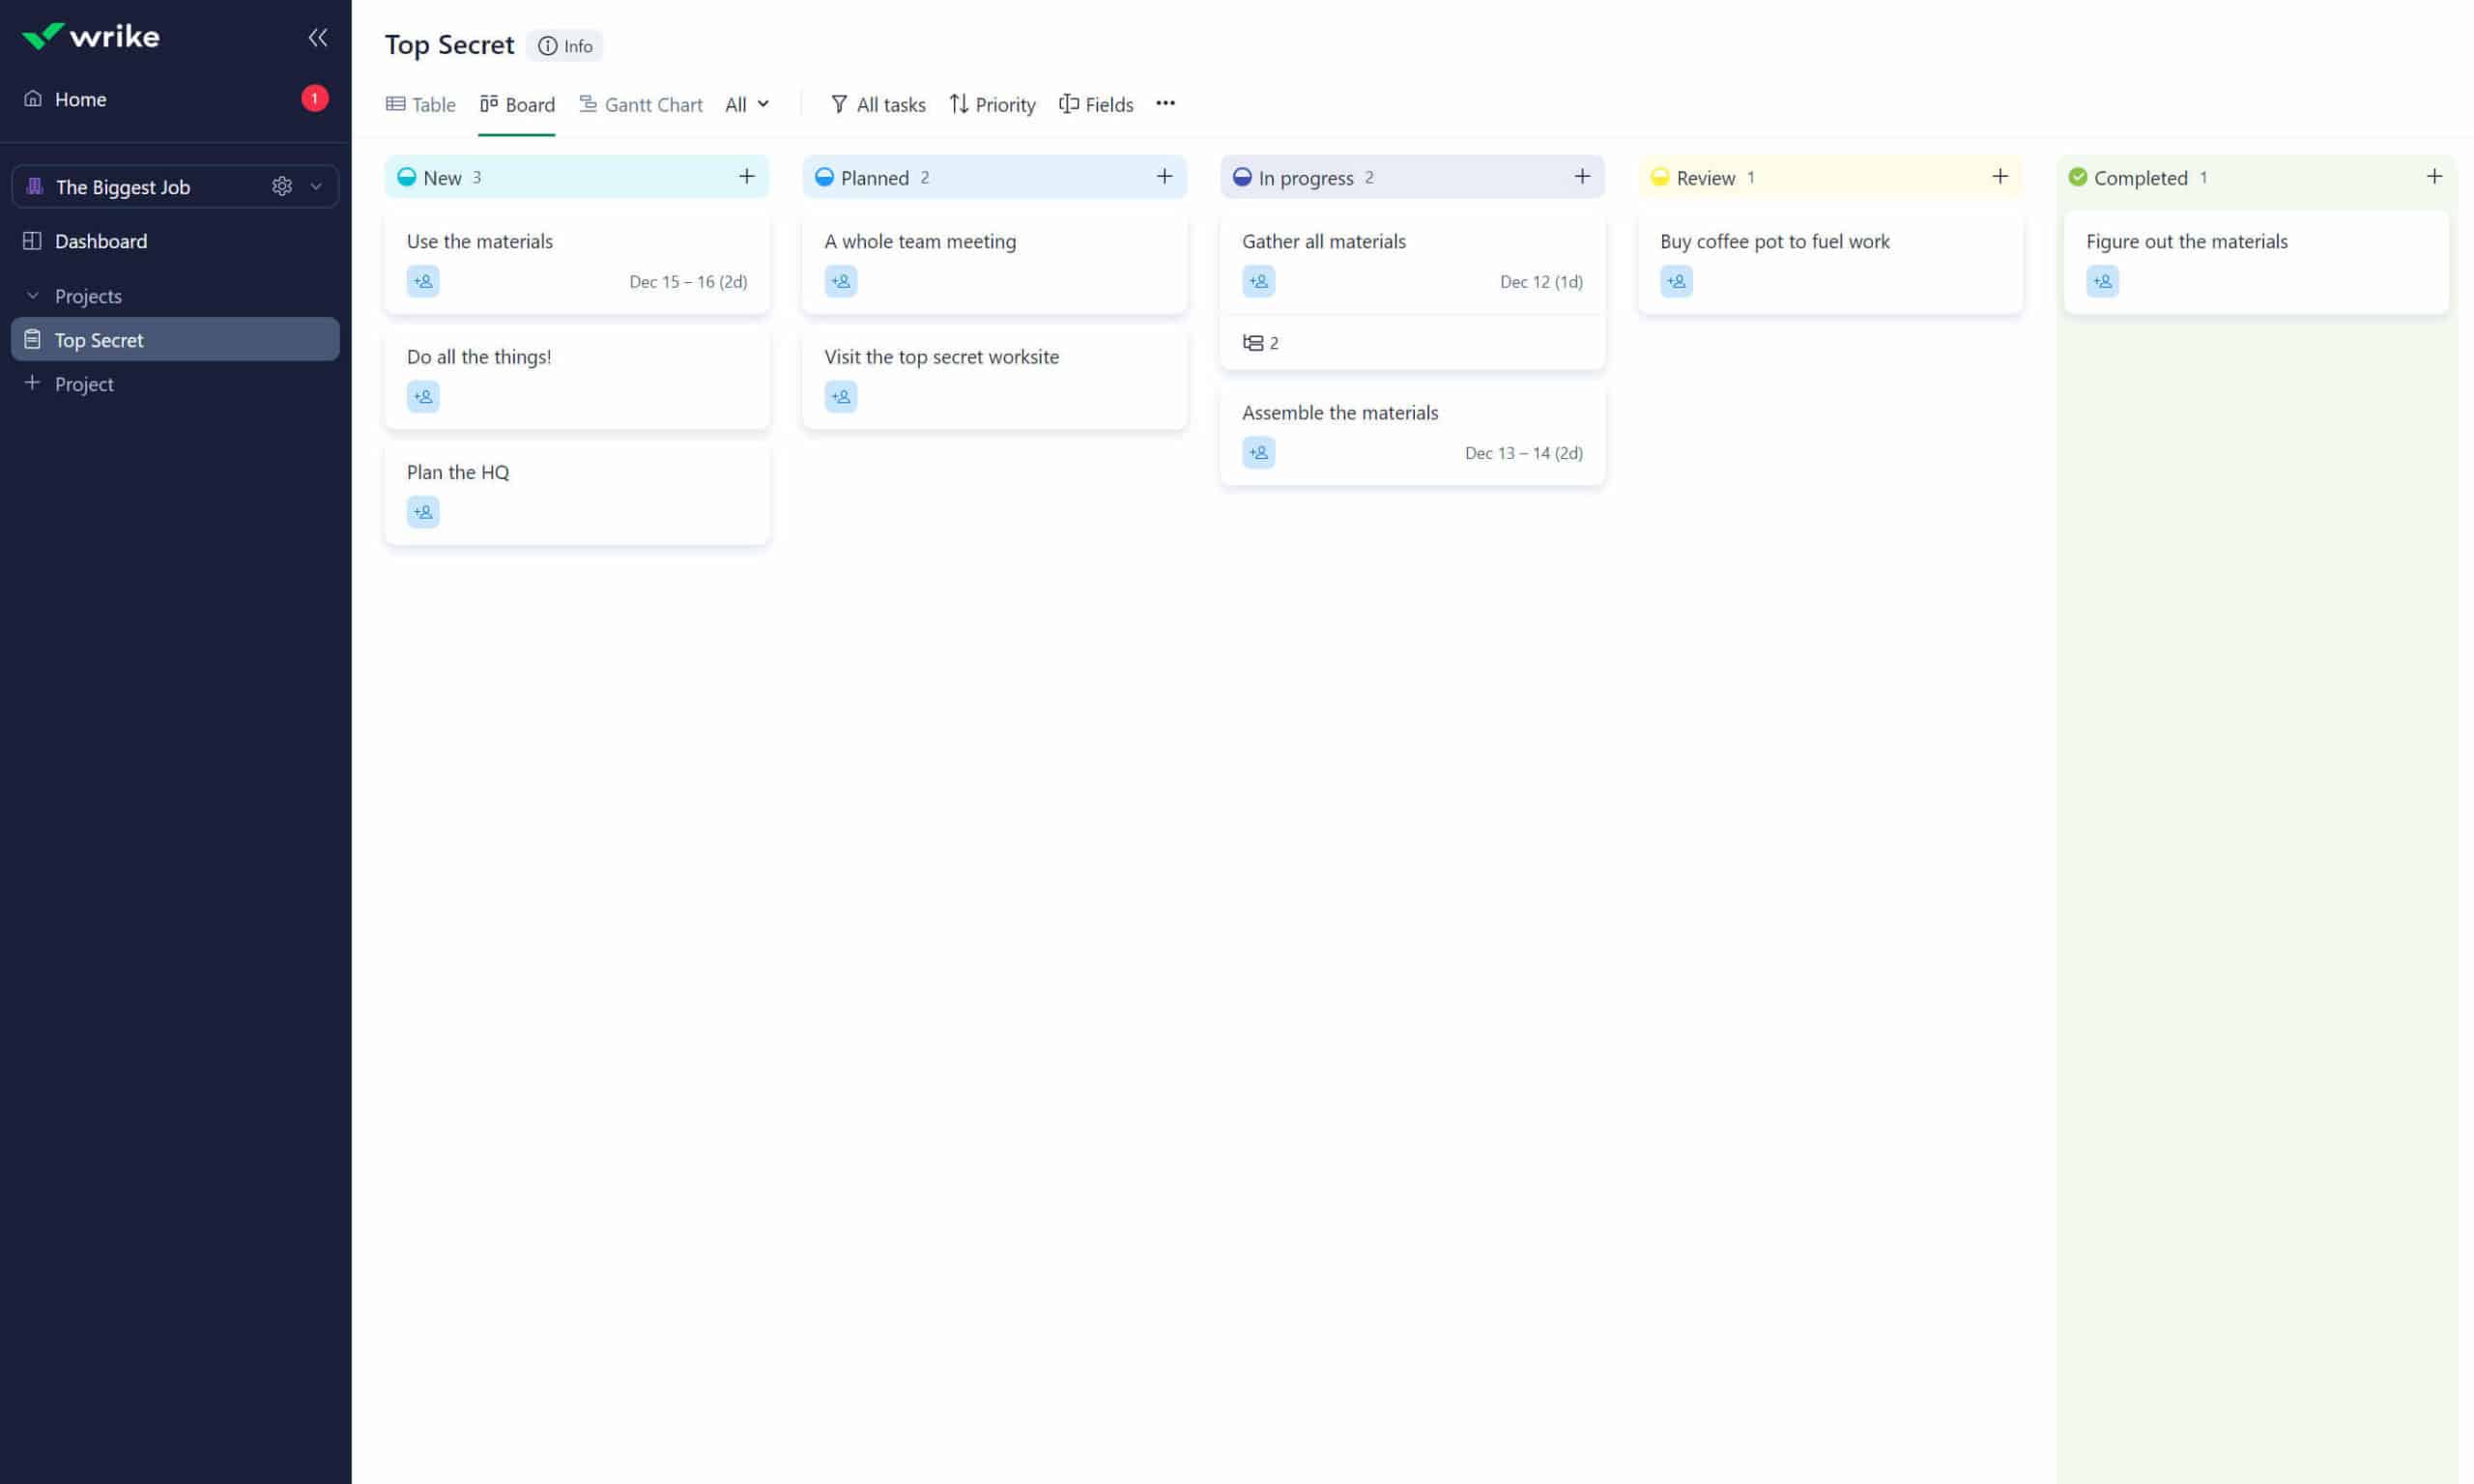Expand The Biggest Job workspace chevron
The height and width of the screenshot is (1484, 2474).
pyautogui.click(x=316, y=186)
